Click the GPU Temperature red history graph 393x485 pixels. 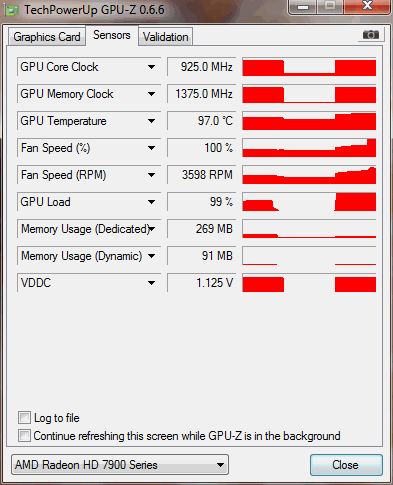point(309,121)
